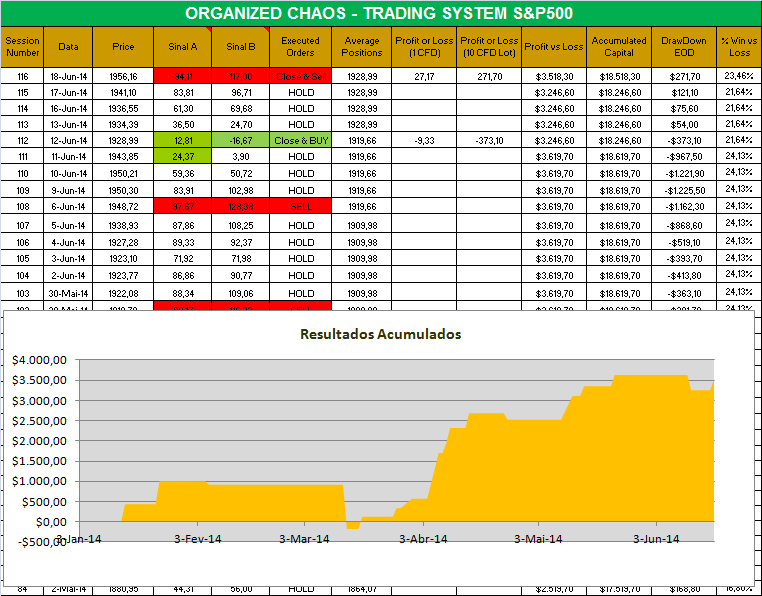Click drawdown value $271,70
The height and width of the screenshot is (596, 762).
pos(684,76)
